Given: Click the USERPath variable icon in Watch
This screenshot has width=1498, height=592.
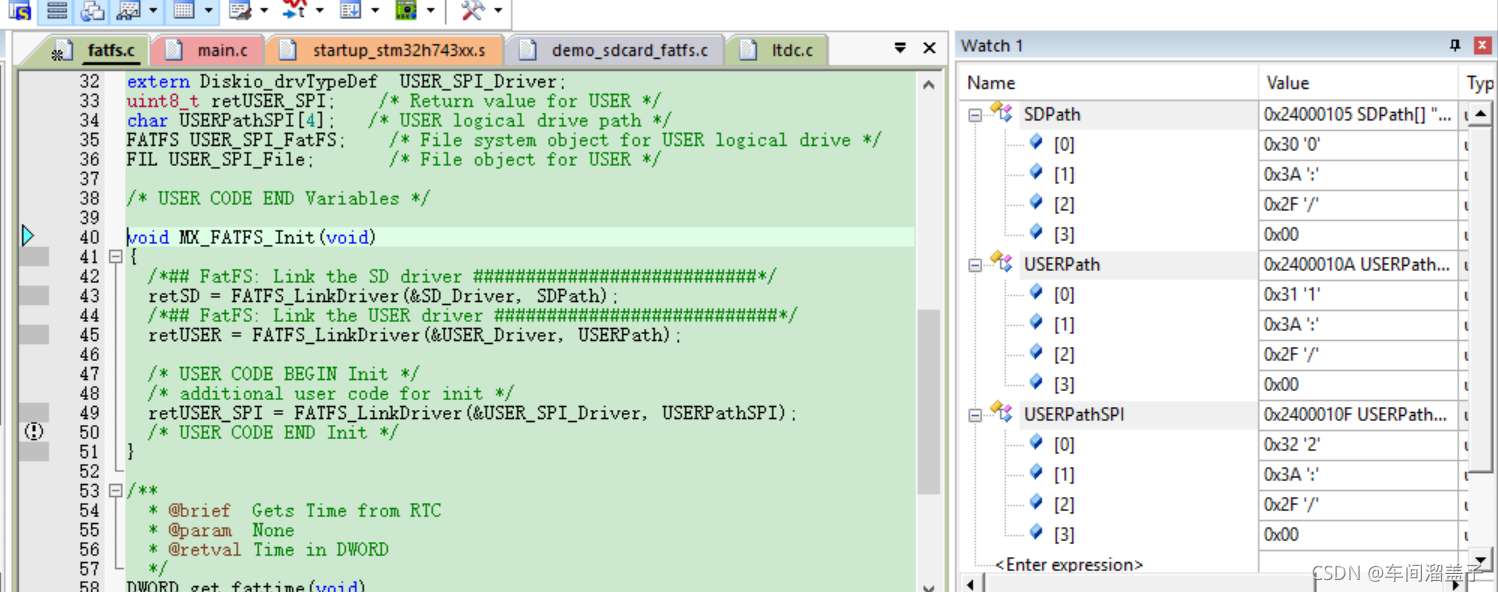Looking at the screenshot, I should pos(999,262).
